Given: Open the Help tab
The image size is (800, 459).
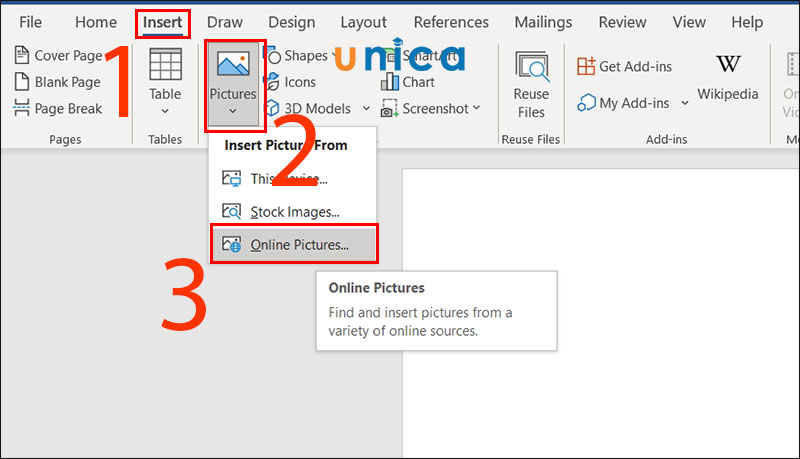Looking at the screenshot, I should tap(747, 22).
